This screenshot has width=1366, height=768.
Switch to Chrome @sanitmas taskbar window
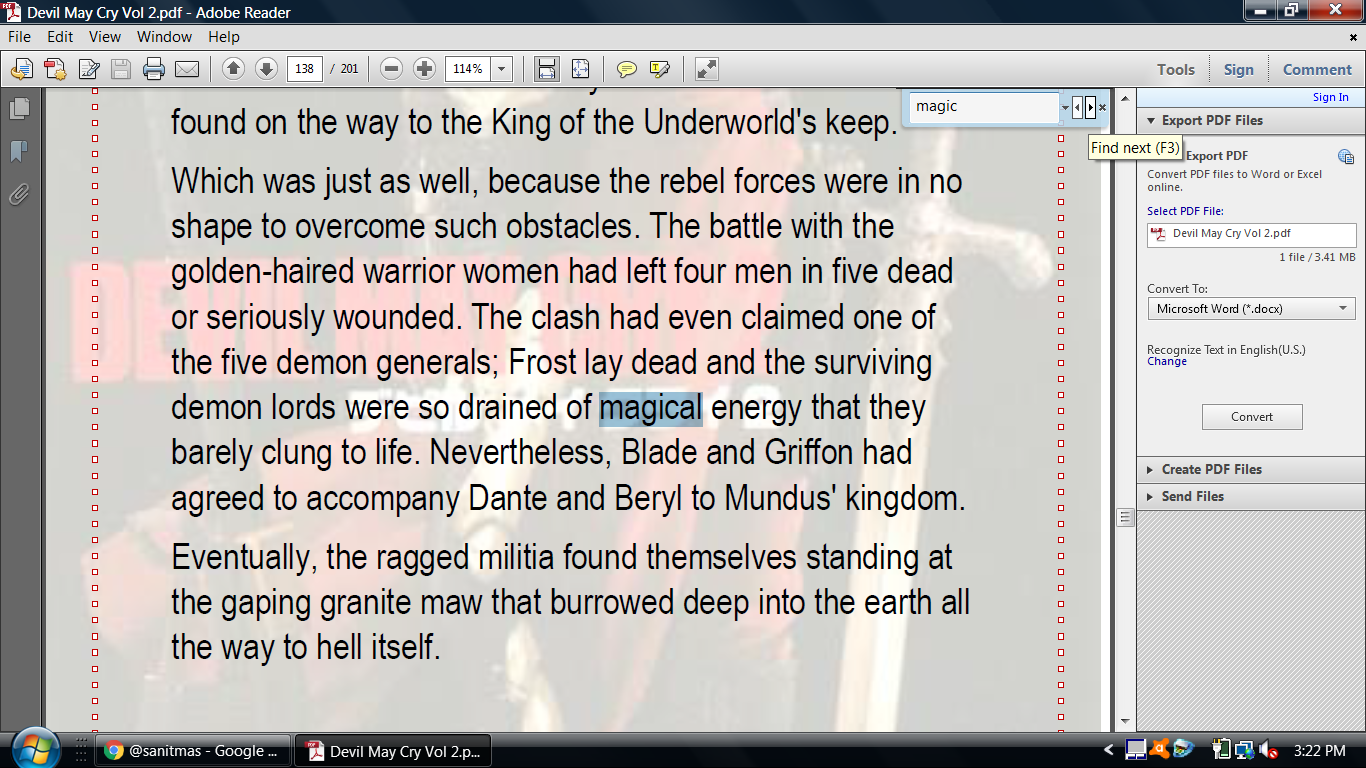coord(195,751)
